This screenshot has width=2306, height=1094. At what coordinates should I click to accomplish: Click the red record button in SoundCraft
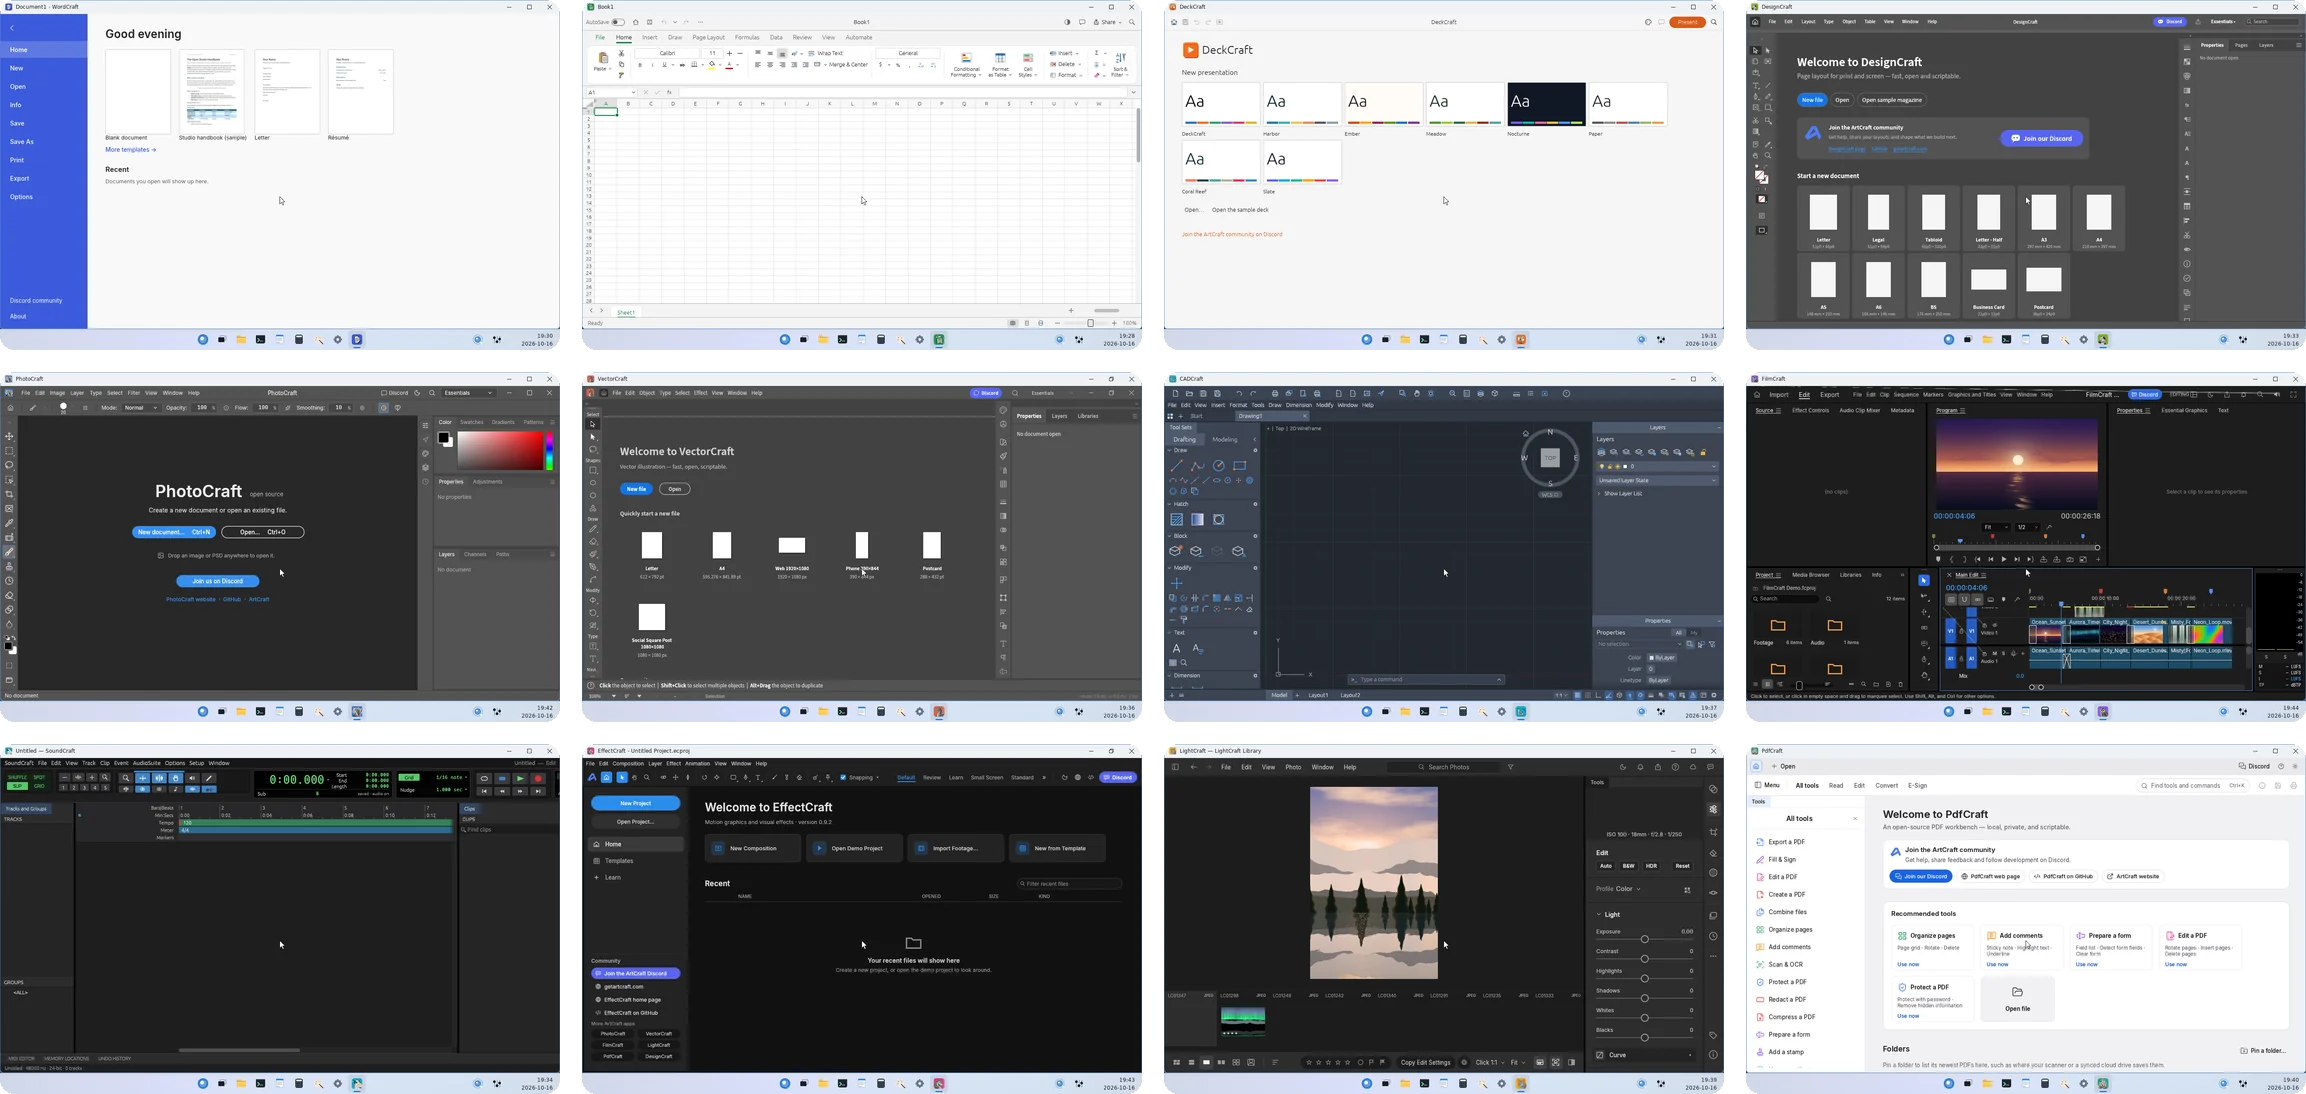pos(538,778)
